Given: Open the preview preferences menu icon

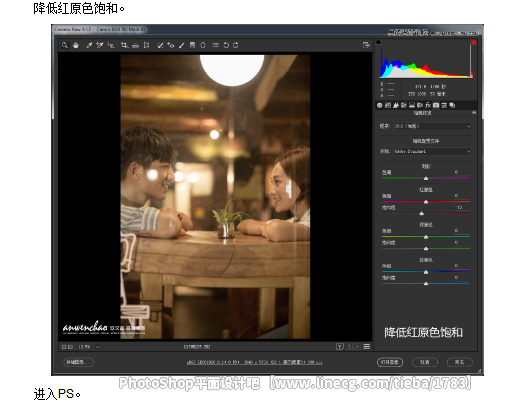Looking at the screenshot, I should pos(367,346).
